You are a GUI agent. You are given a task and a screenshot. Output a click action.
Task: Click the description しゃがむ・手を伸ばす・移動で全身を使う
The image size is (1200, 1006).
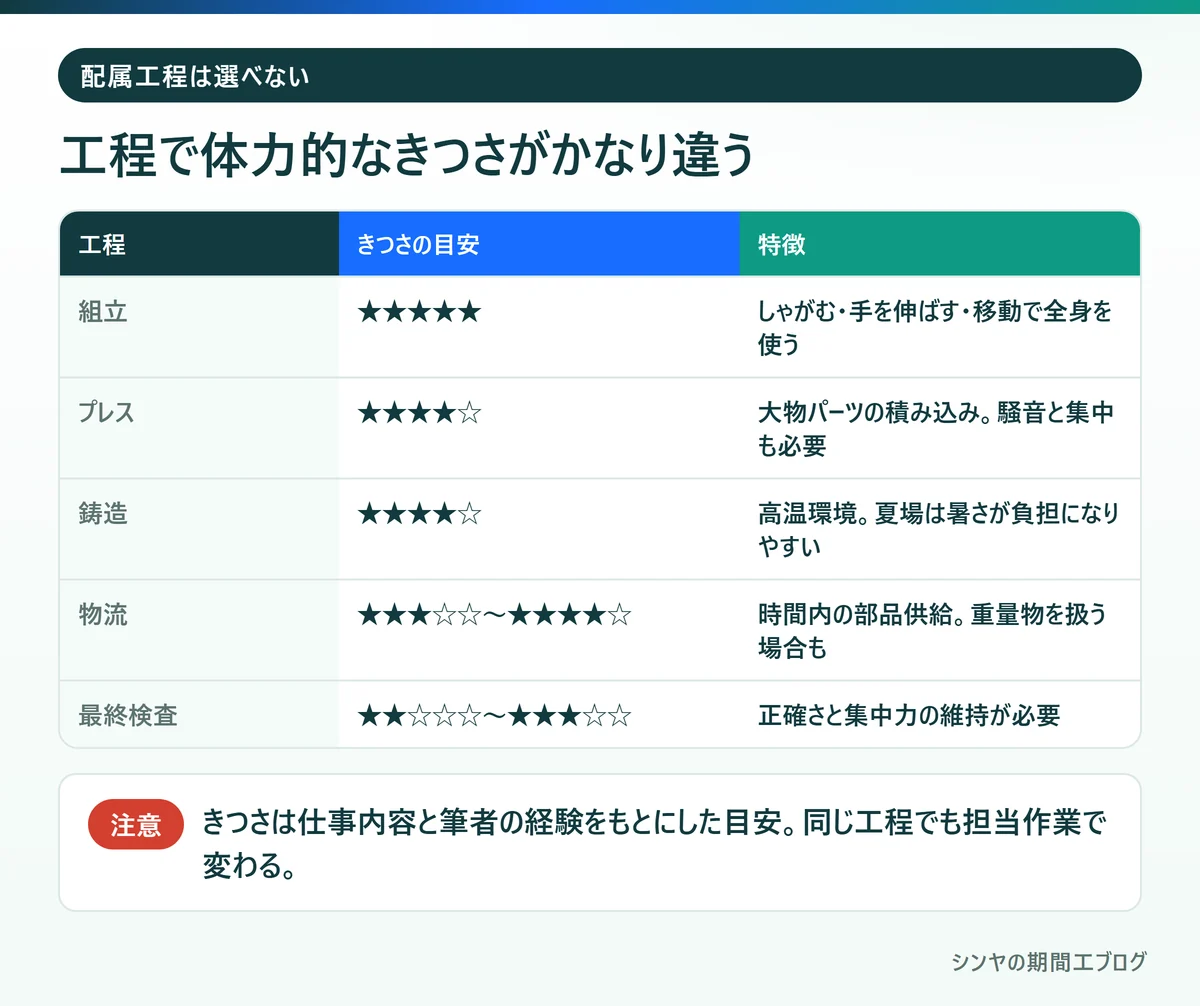[935, 328]
